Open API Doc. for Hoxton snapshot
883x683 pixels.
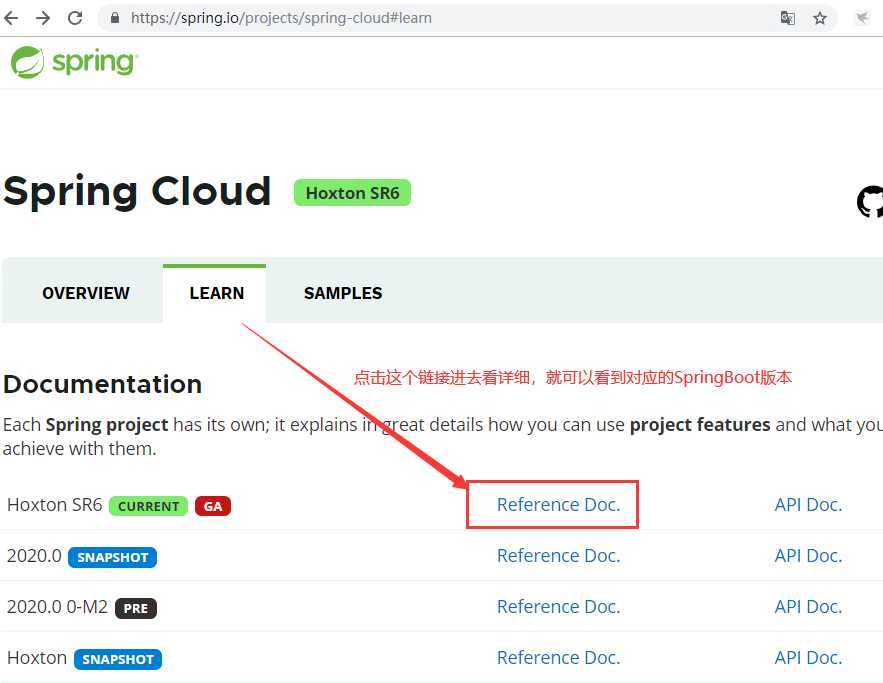(x=808, y=658)
